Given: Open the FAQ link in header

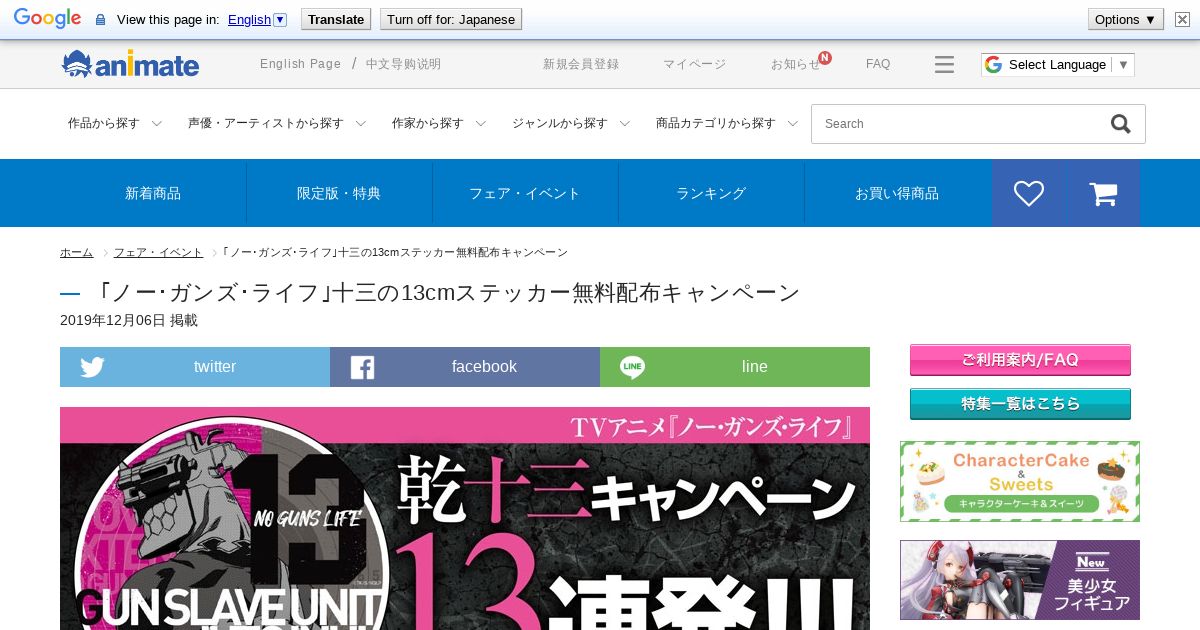Looking at the screenshot, I should click(x=878, y=64).
